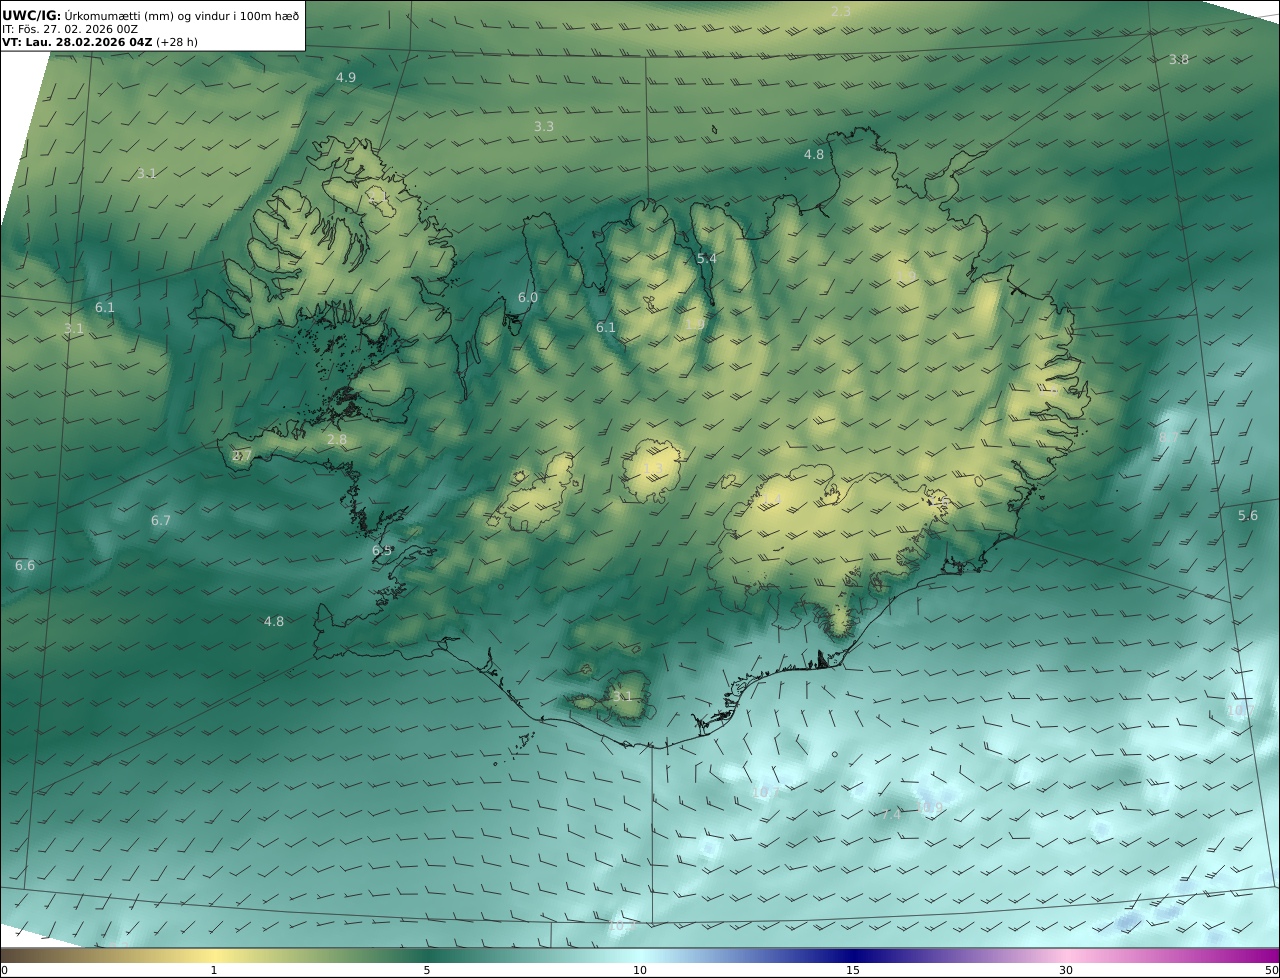Click the 5 tick on the color scale

[427, 970]
